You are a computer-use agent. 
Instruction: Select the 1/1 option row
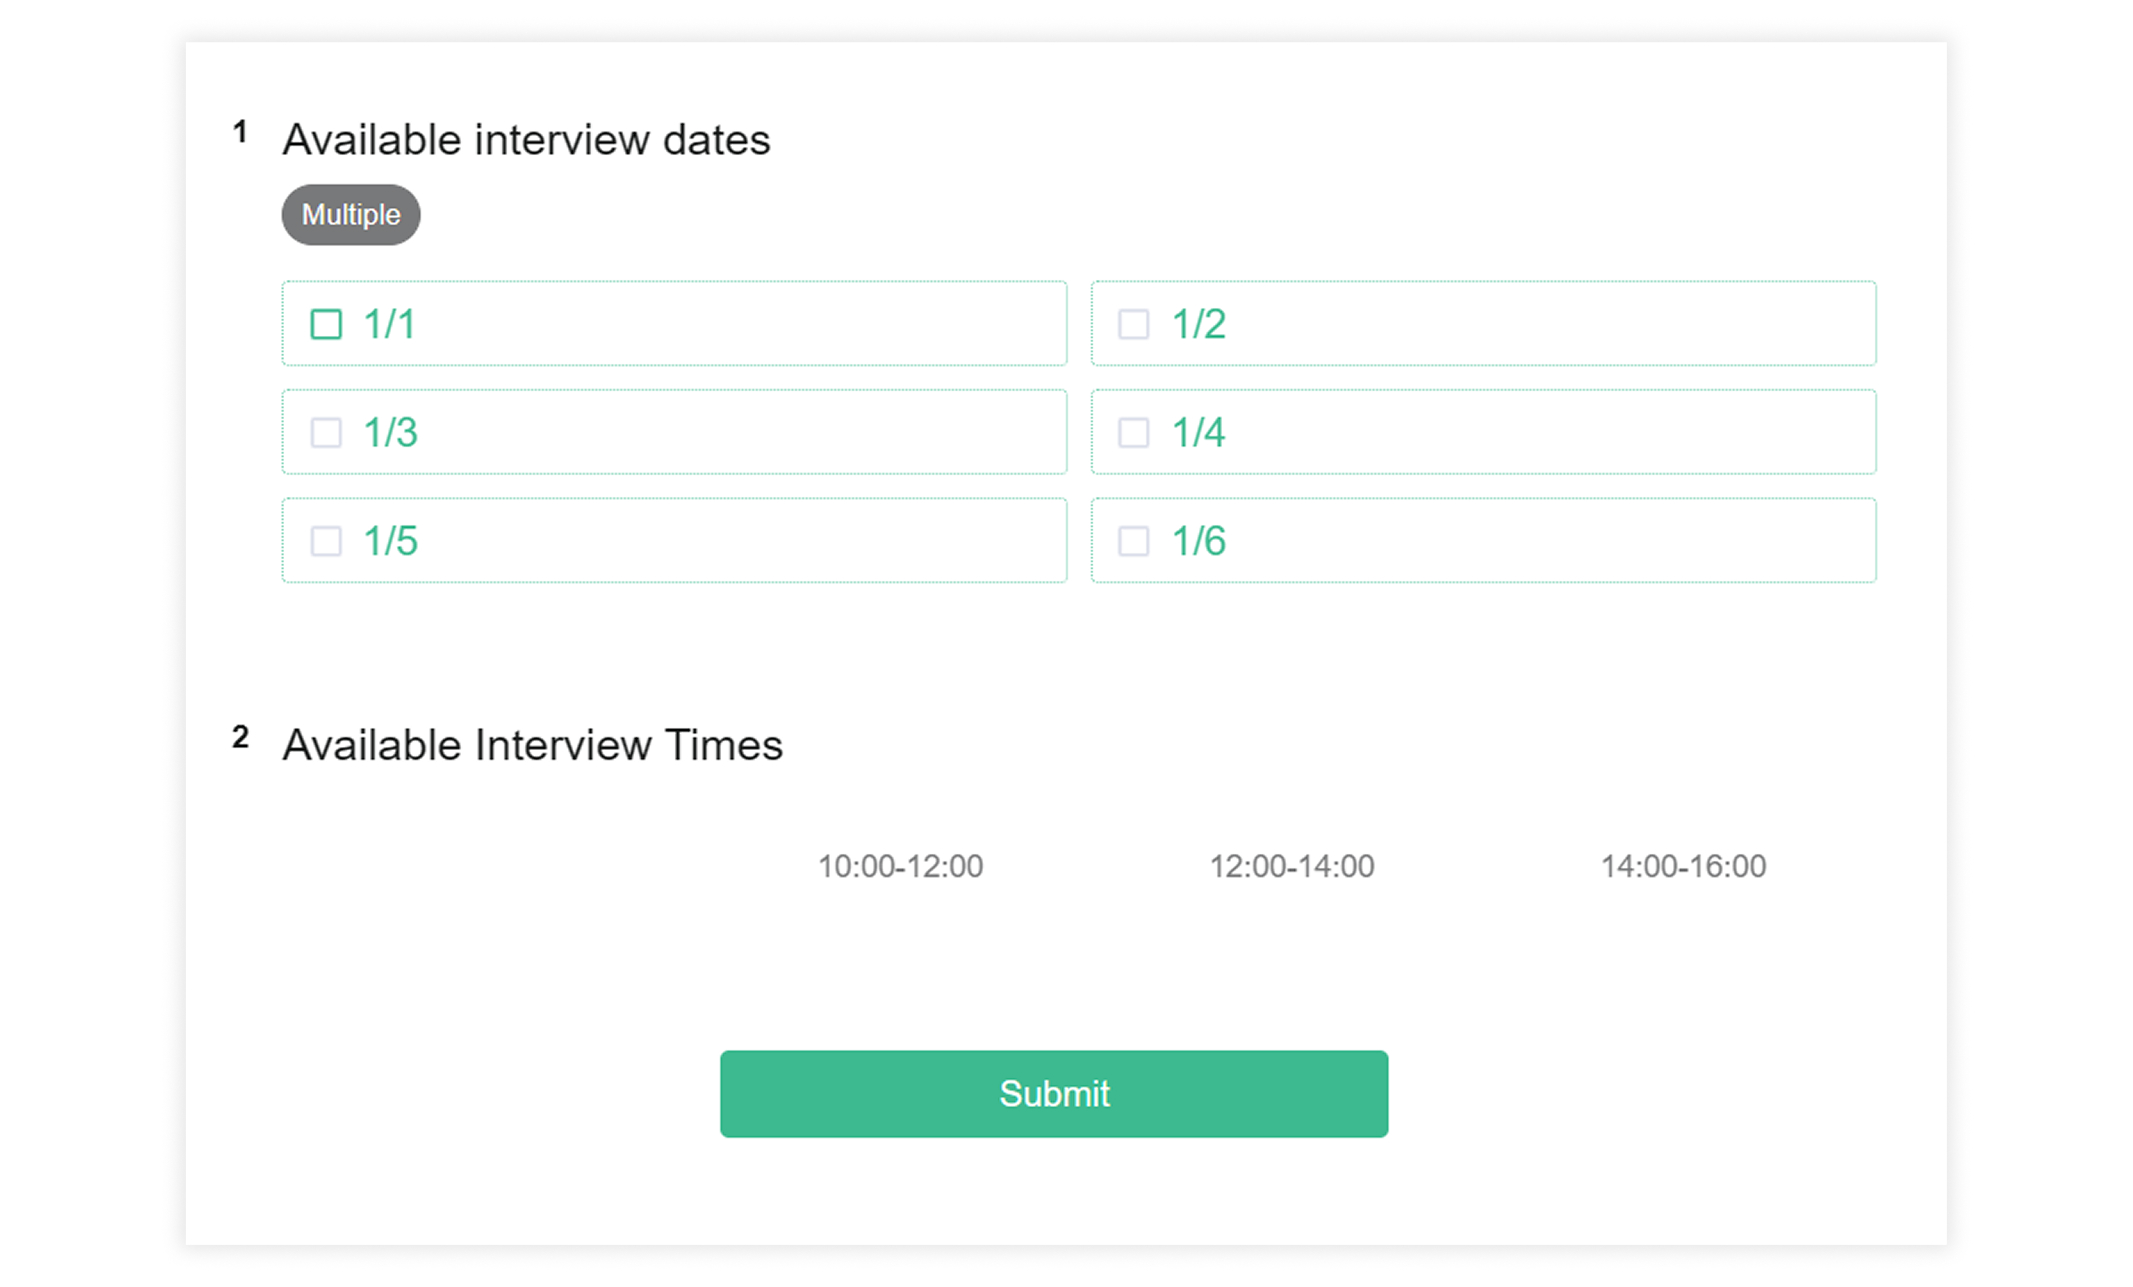point(674,324)
